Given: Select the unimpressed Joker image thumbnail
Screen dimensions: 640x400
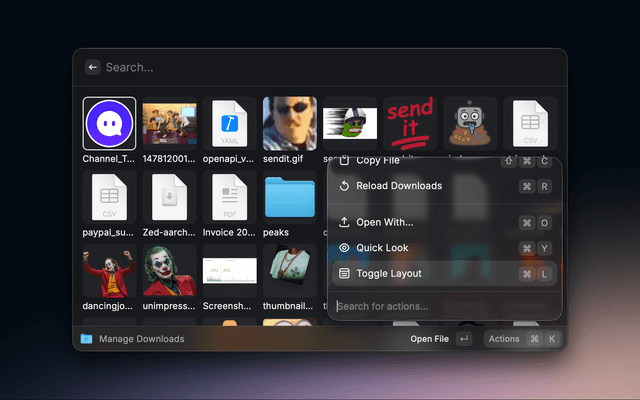Looking at the screenshot, I should pos(169,270).
